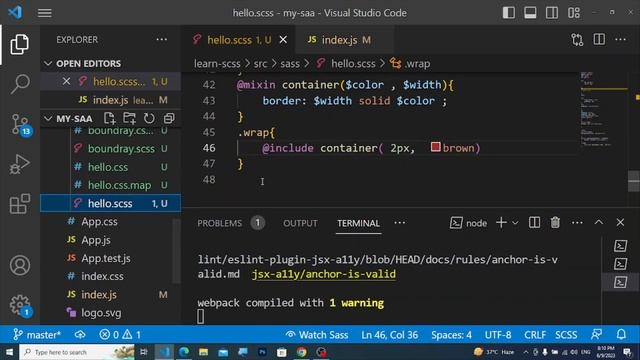
Task: Click errors and warnings count in status bar
Action: [120, 335]
